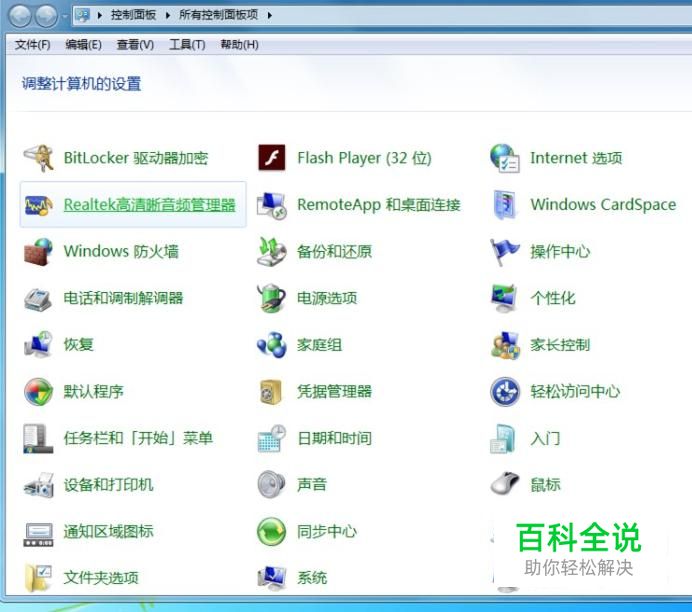Viewport: 692px width, 612px height.
Task: Open the 文件(F) menu
Action: (x=33, y=45)
